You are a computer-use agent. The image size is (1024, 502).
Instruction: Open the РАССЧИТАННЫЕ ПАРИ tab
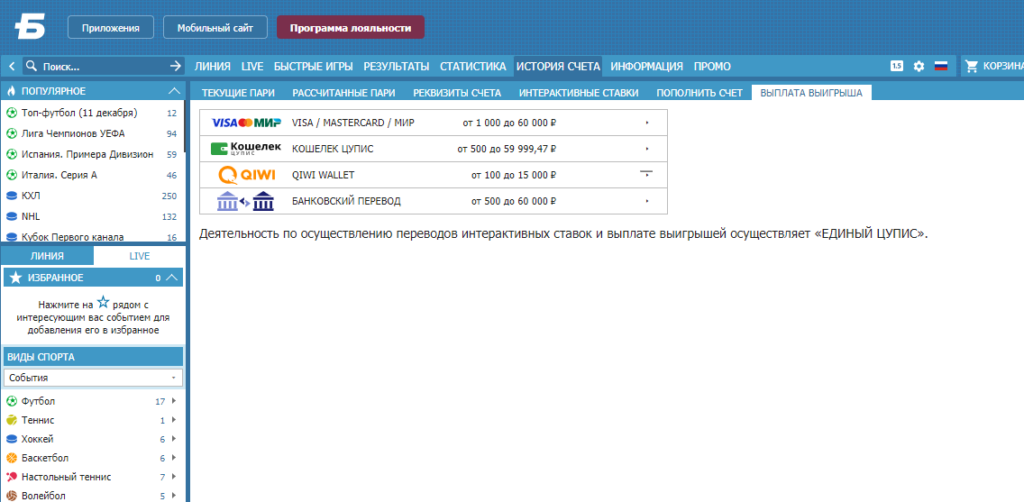coord(344,93)
